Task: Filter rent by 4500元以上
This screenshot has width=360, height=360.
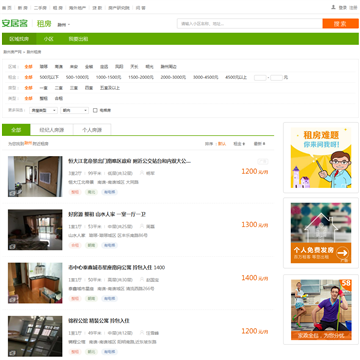Action: [x=236, y=77]
